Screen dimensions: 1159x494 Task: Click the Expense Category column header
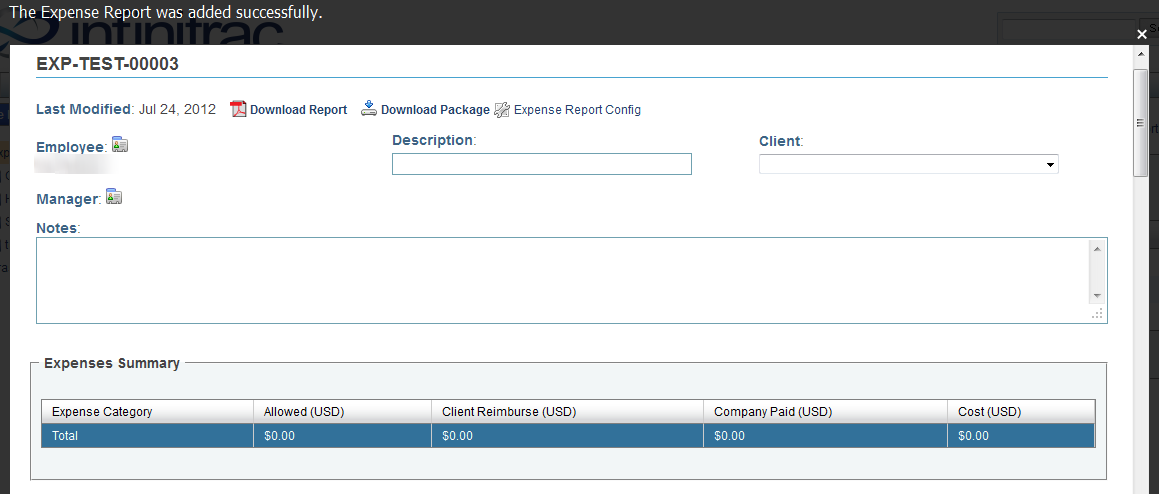[147, 412]
